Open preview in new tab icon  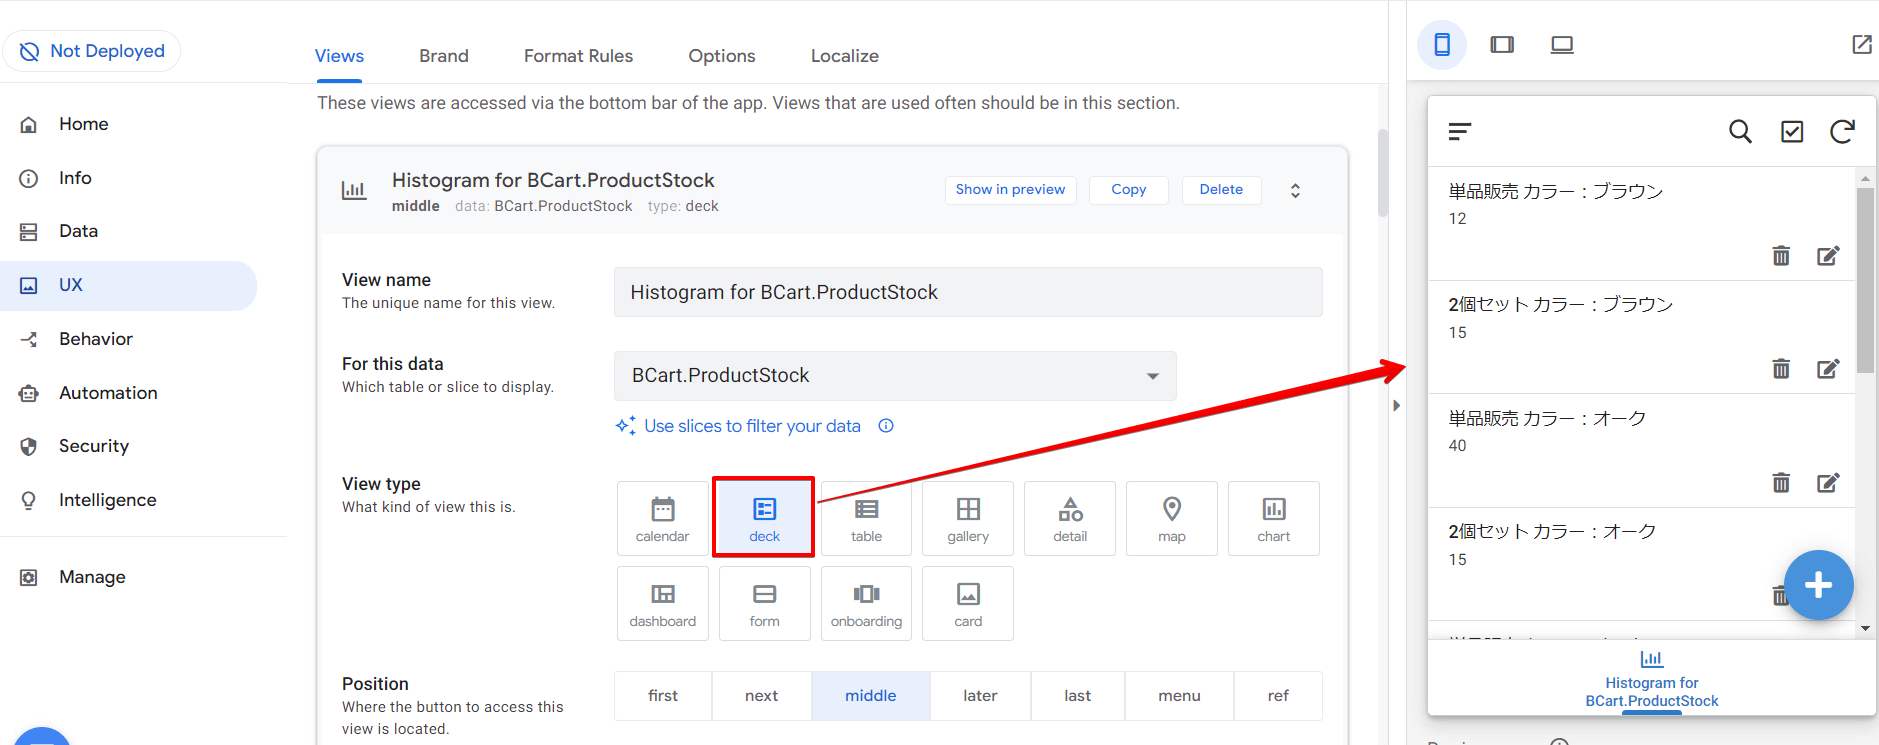(1861, 45)
